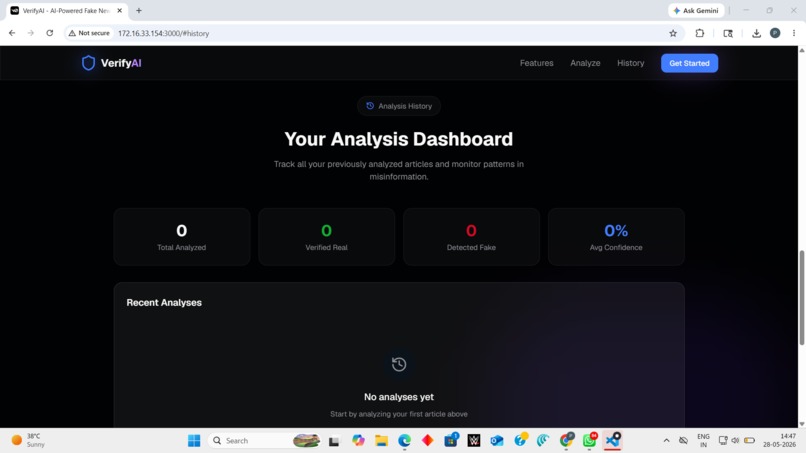Open the weather widget showing 38°C Sunny
This screenshot has width=806, height=453.
(28, 441)
